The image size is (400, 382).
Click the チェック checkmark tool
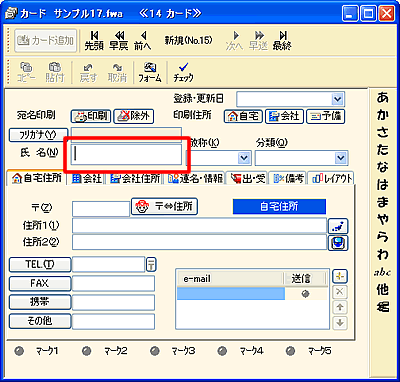(183, 72)
